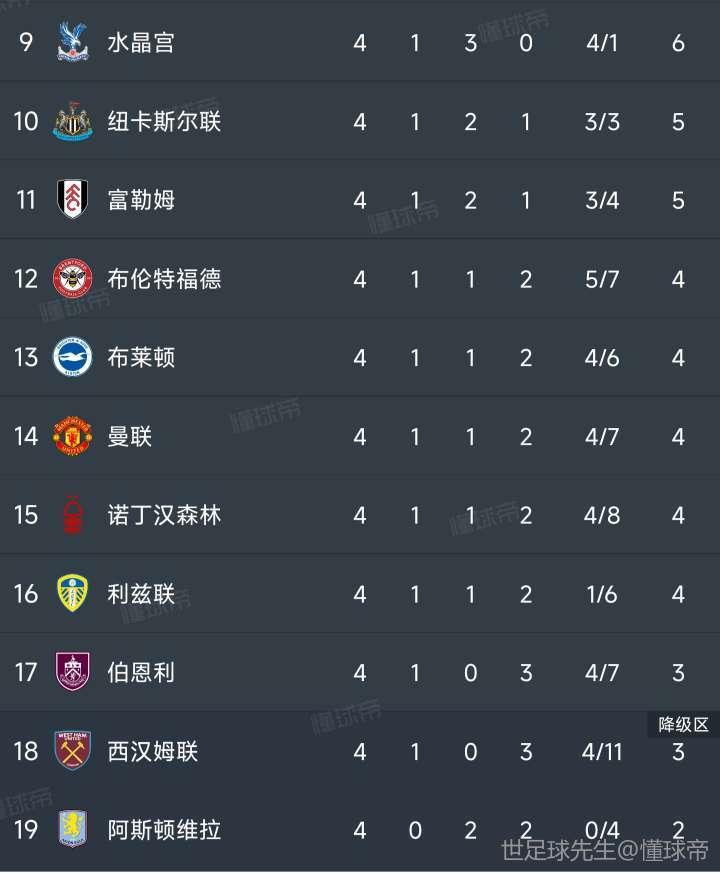Open the West Ham crossed hammers badge

[x=72, y=750]
